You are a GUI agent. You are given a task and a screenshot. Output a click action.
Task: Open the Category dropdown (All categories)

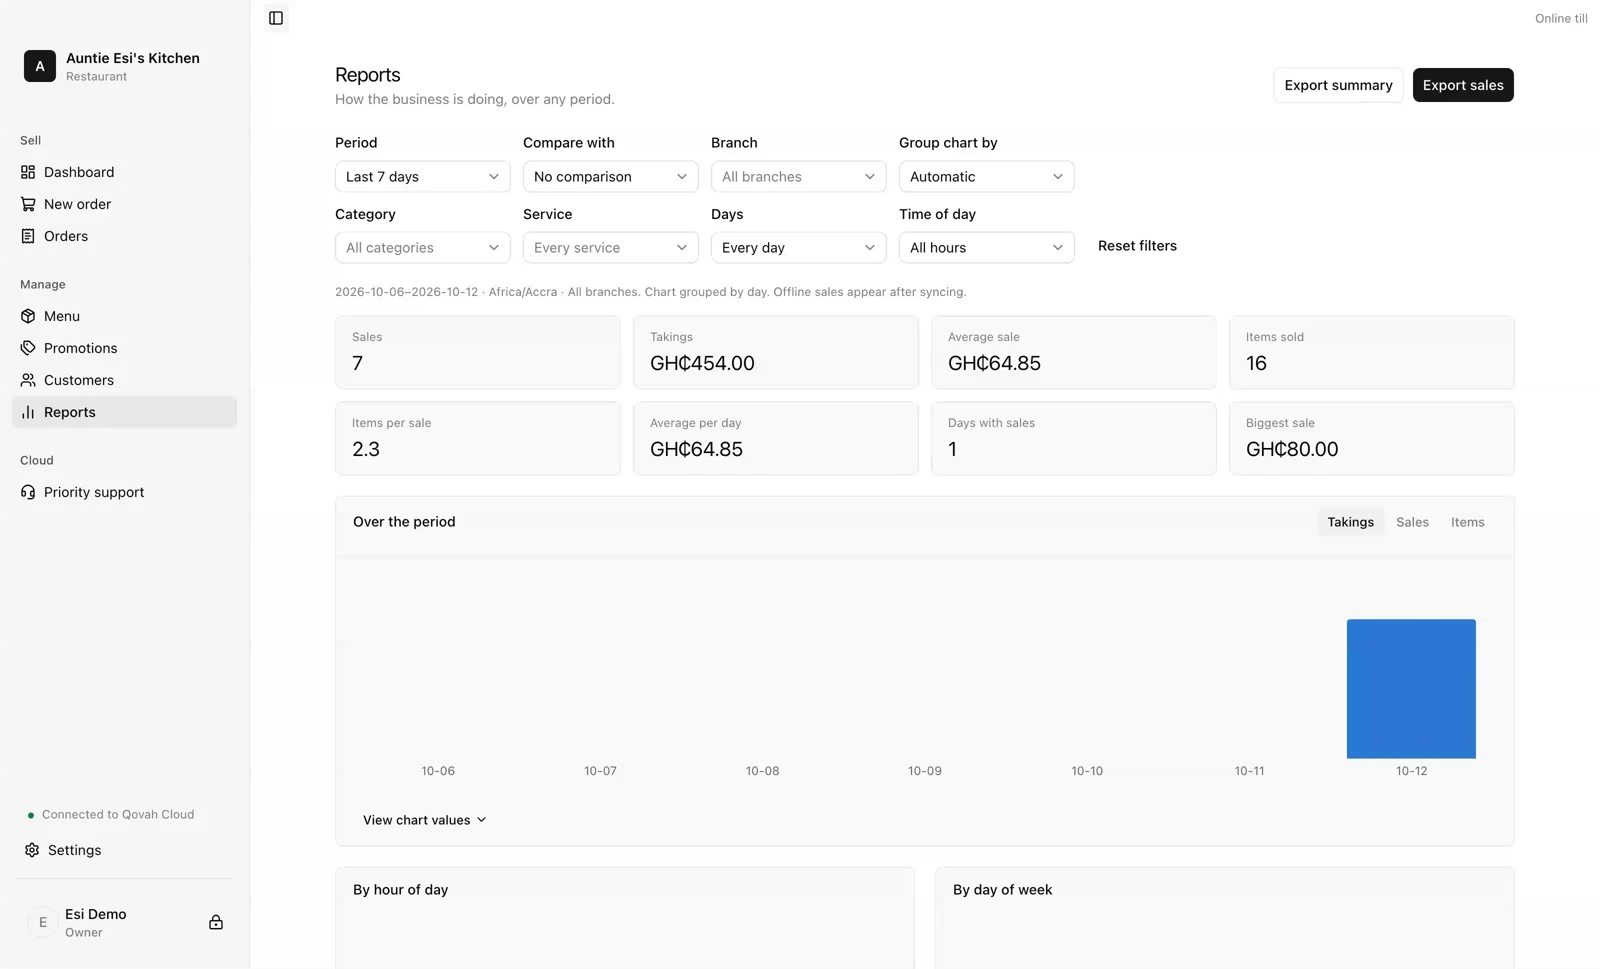click(422, 247)
